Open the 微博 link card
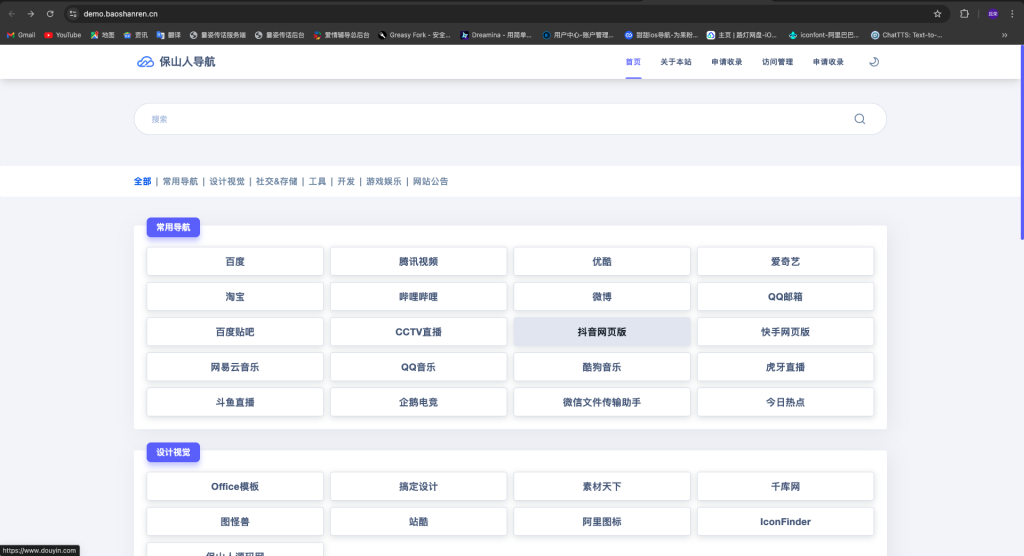Viewport: 1024px width, 556px height. coord(602,297)
